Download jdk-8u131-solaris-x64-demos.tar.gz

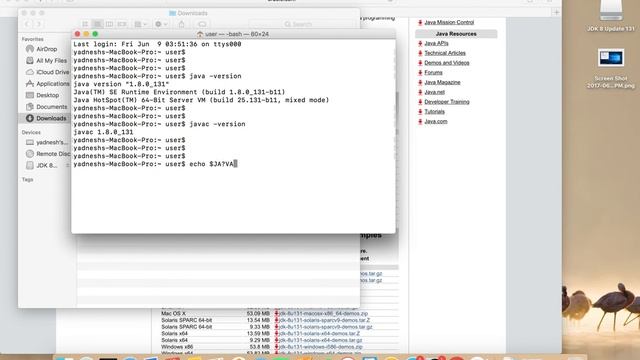320,340
